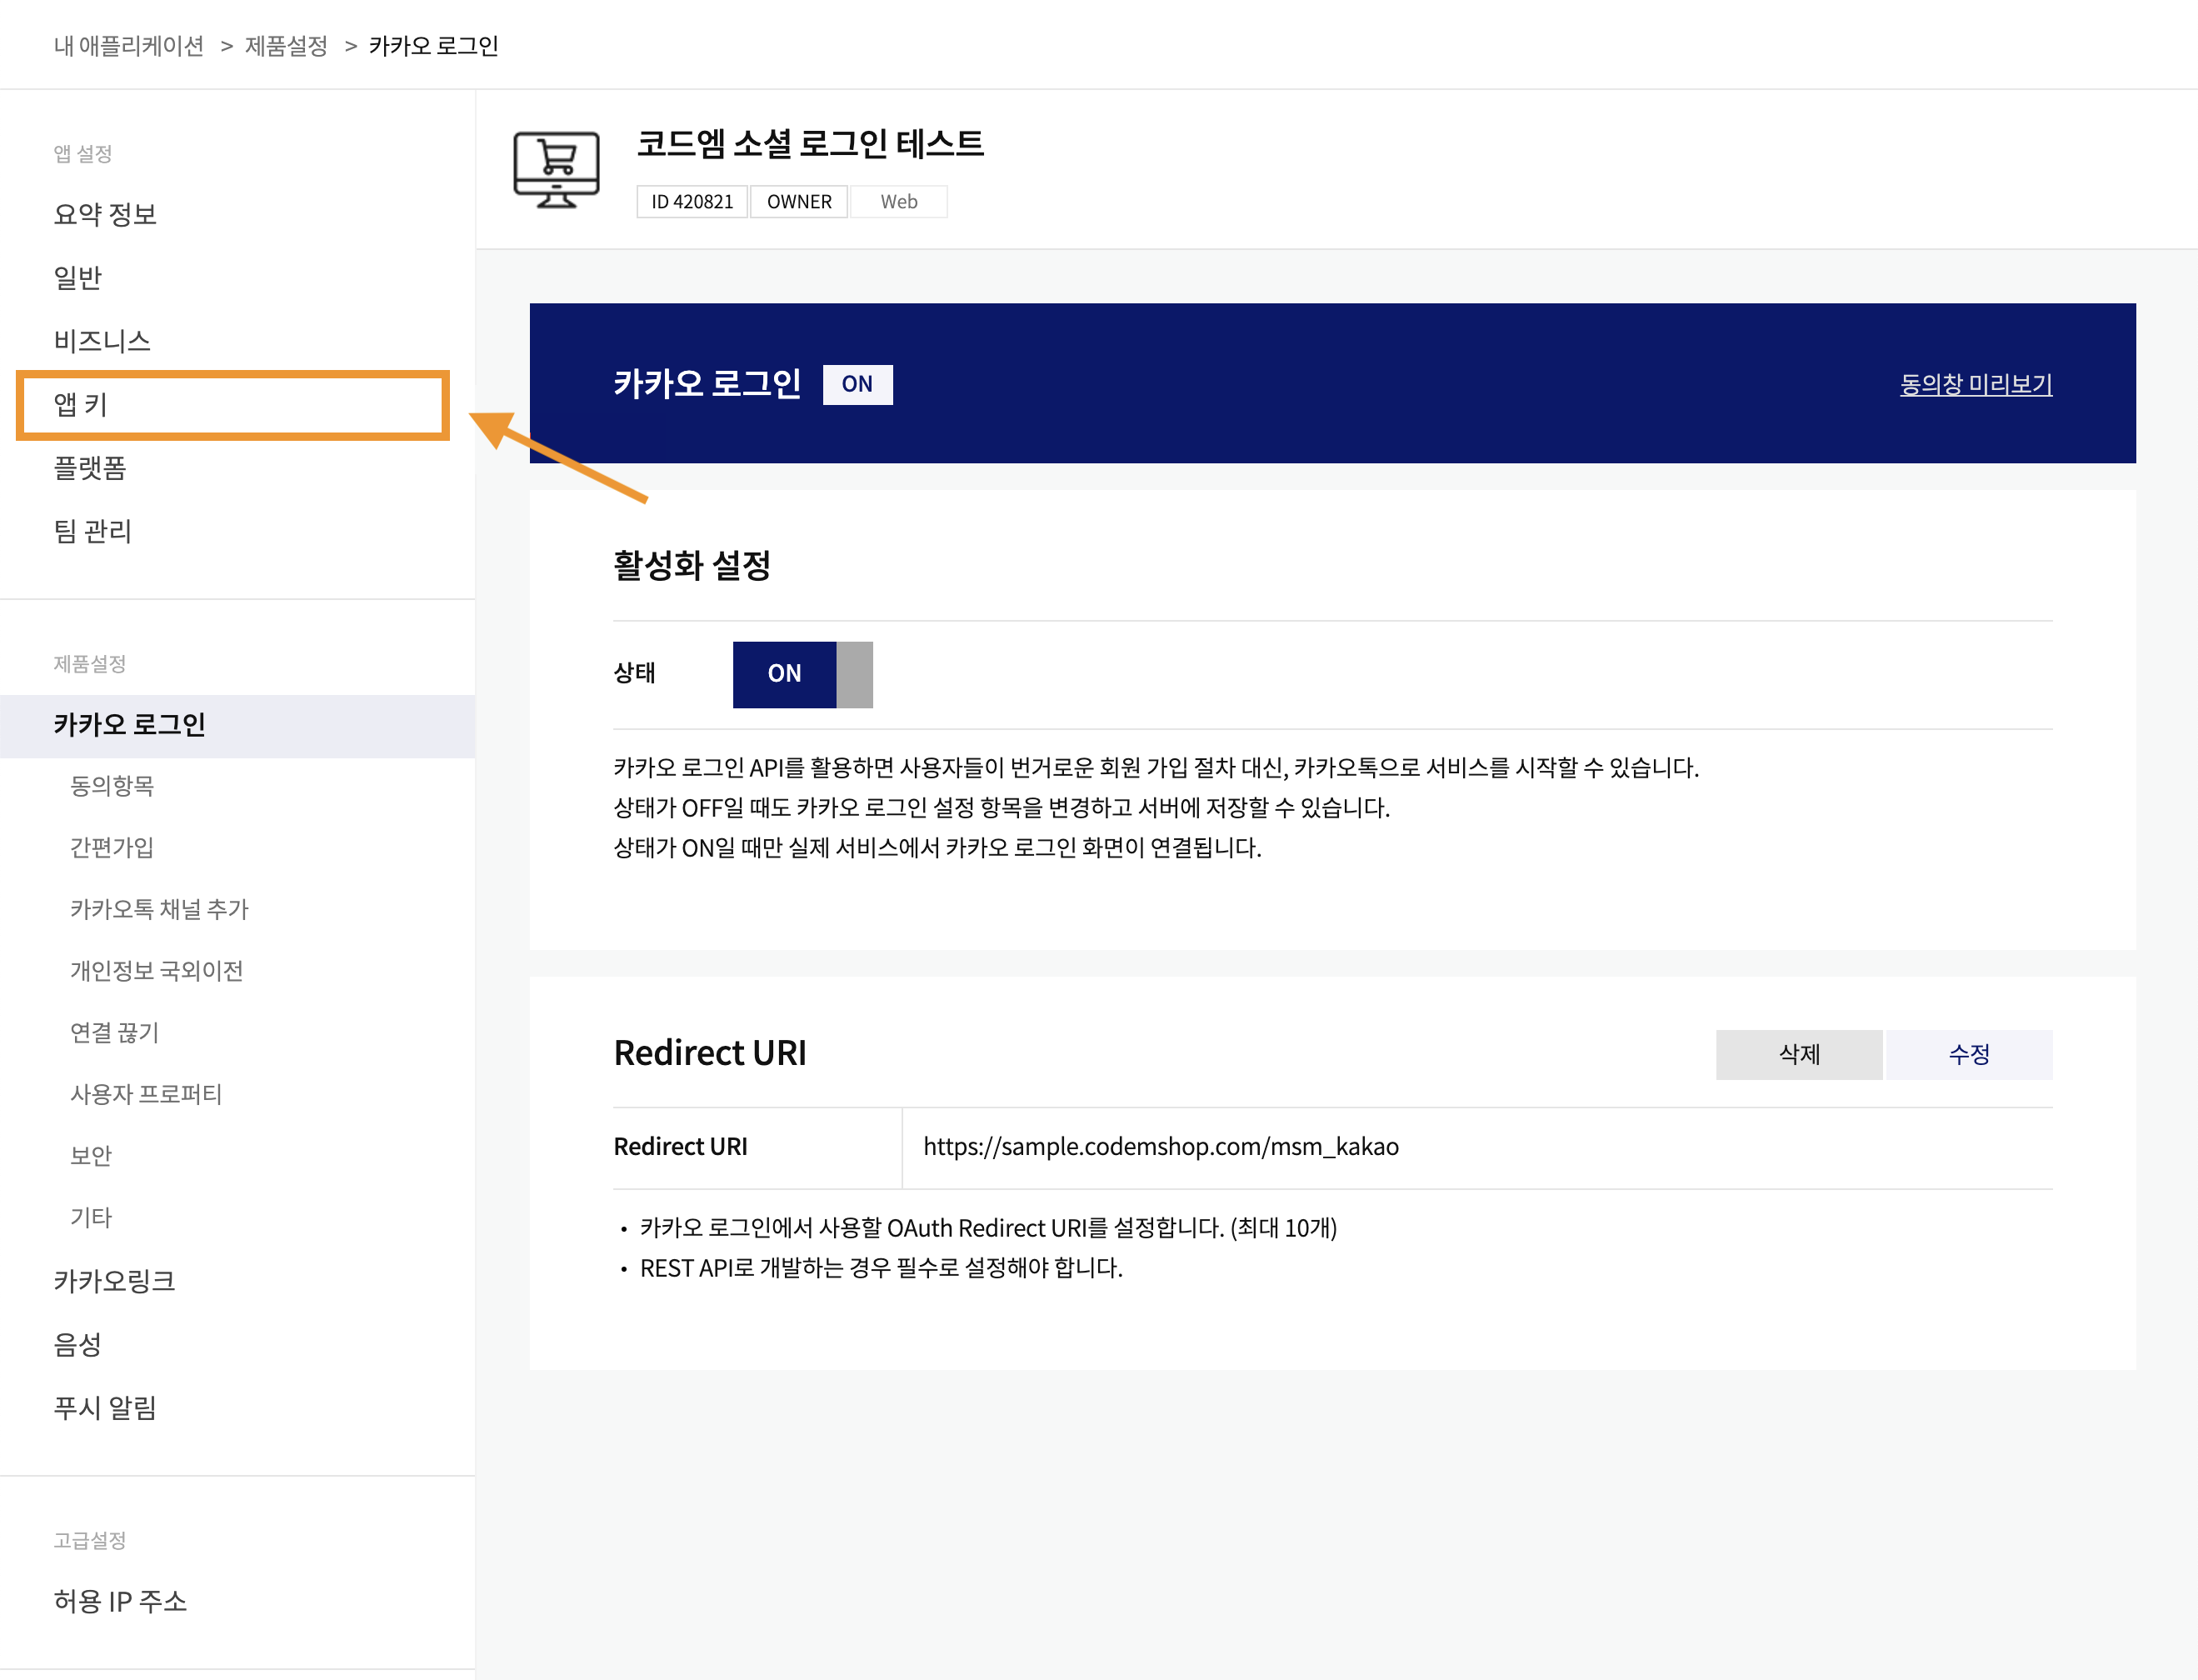The image size is (2198, 1680).
Task: Open 요약 정보 menu item
Action: tap(105, 214)
